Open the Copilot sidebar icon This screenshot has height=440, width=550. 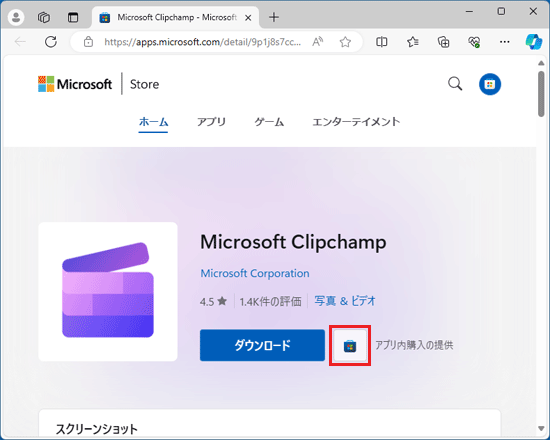coord(534,42)
